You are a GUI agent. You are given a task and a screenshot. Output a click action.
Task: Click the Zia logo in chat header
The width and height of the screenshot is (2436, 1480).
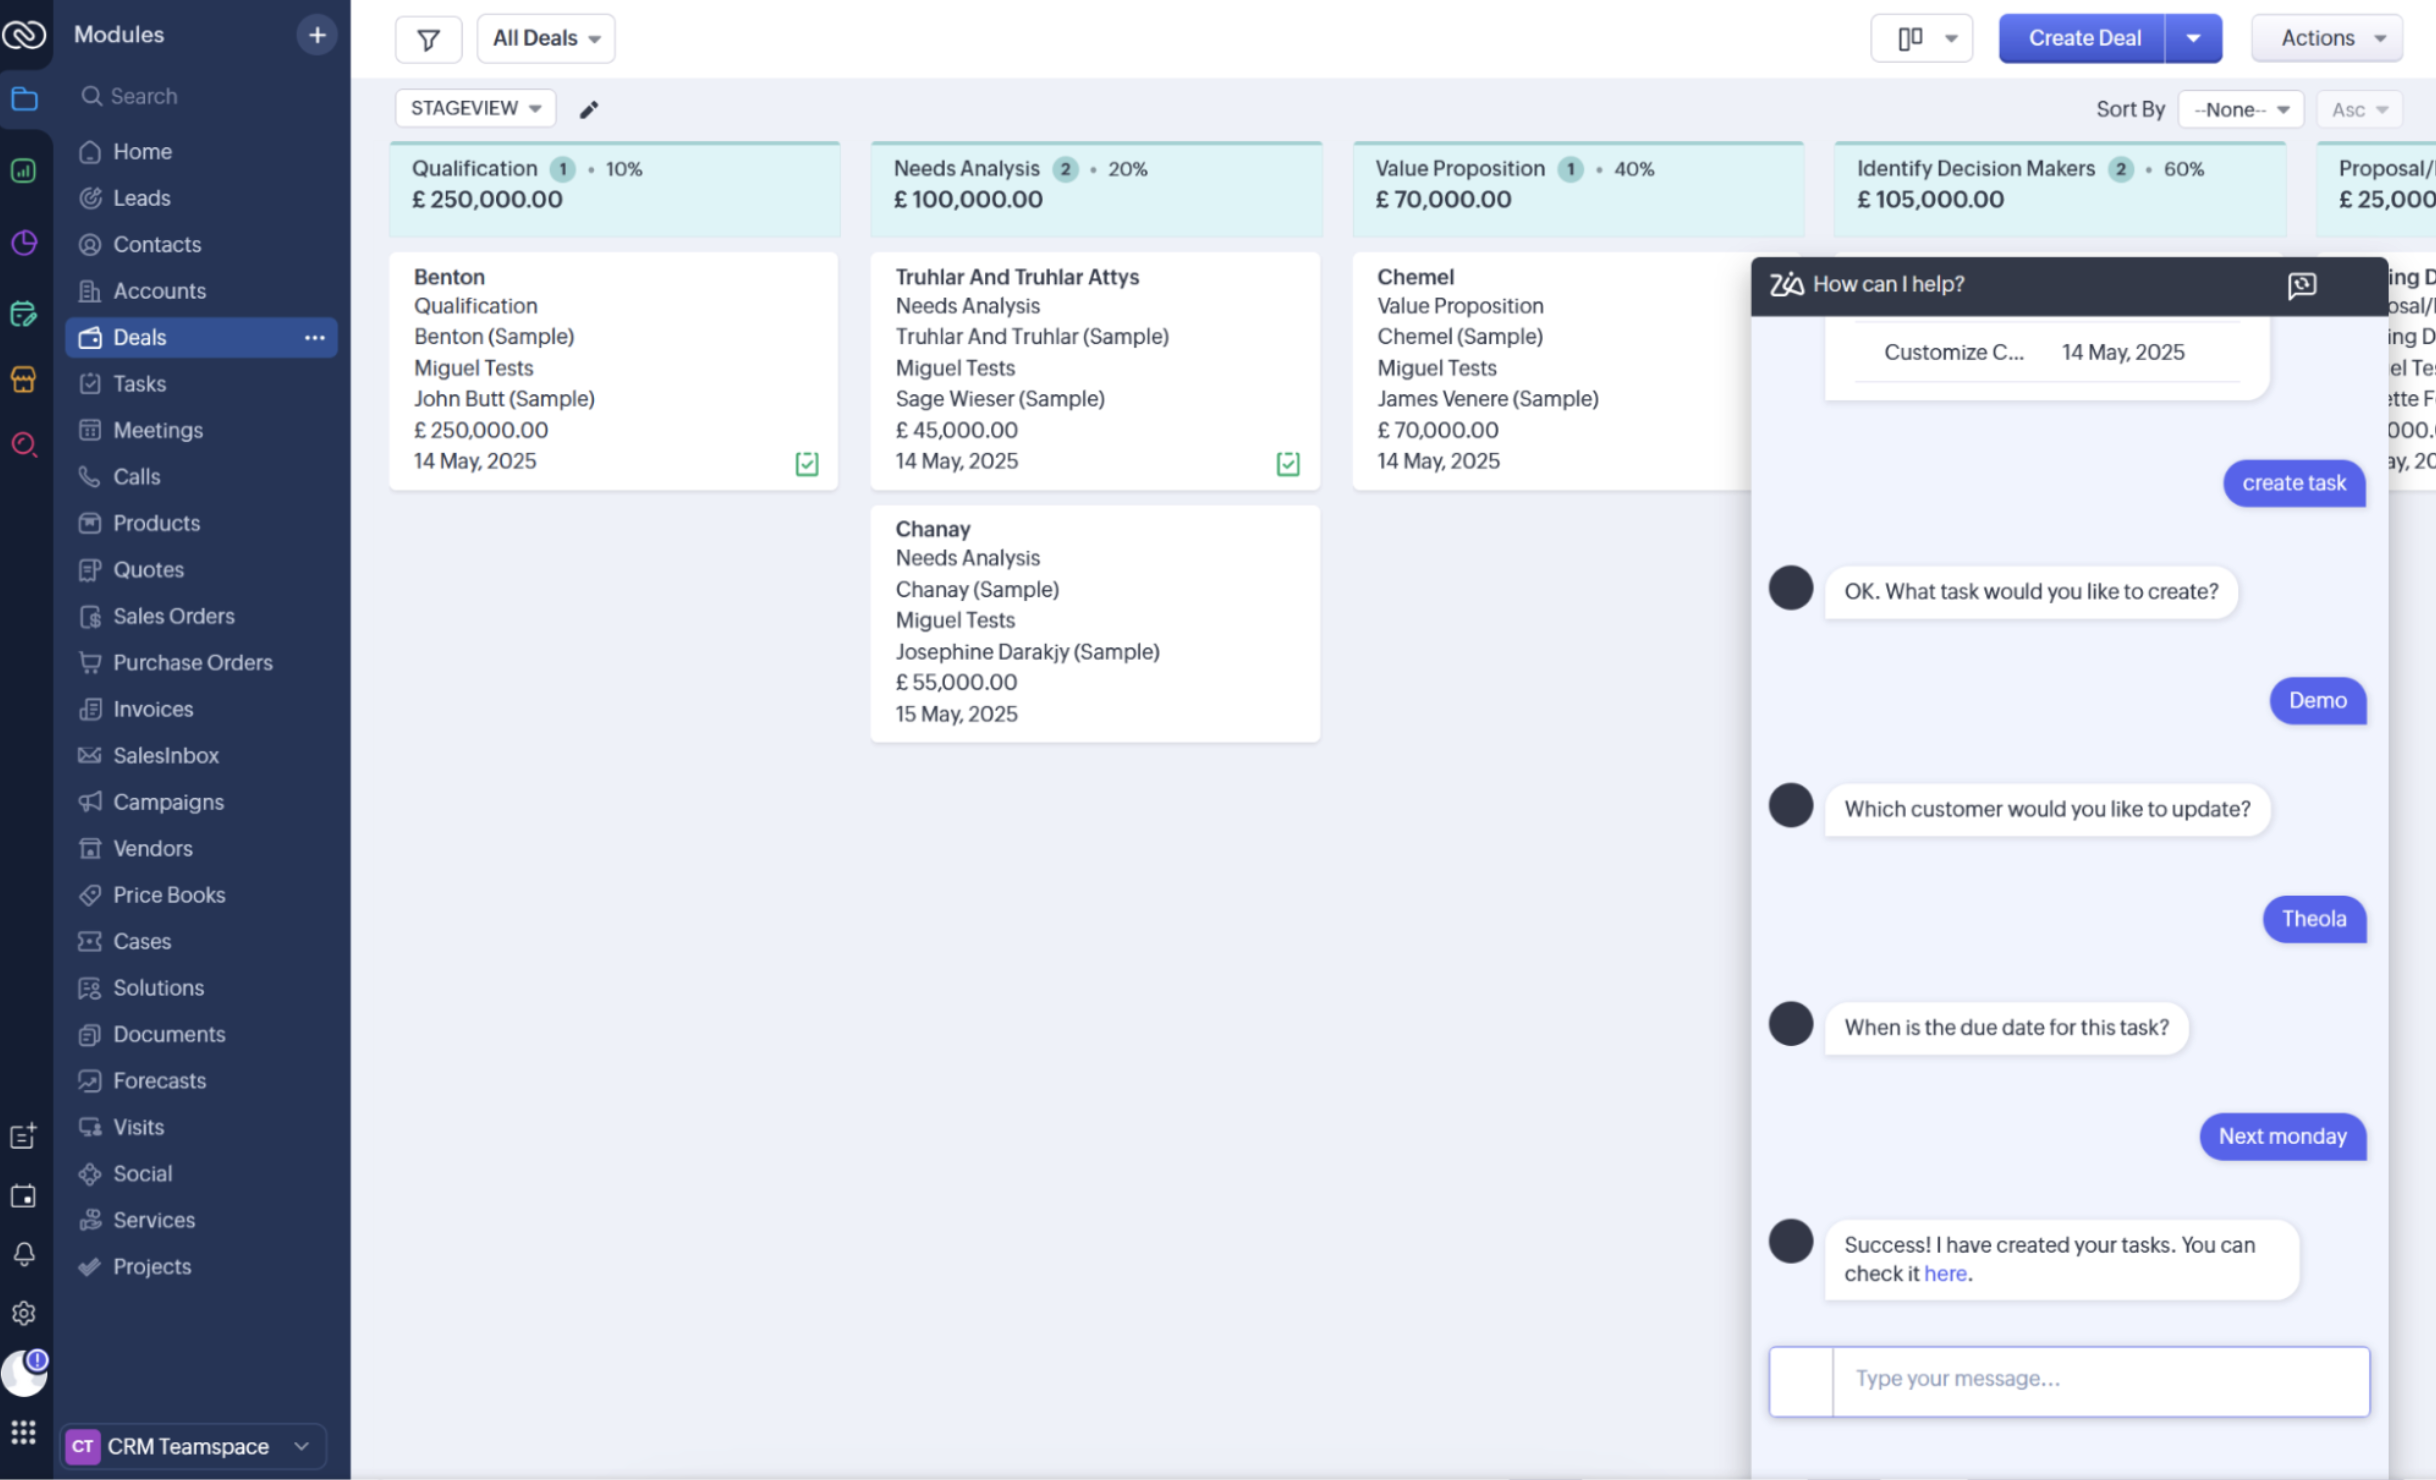pyautogui.click(x=1786, y=284)
